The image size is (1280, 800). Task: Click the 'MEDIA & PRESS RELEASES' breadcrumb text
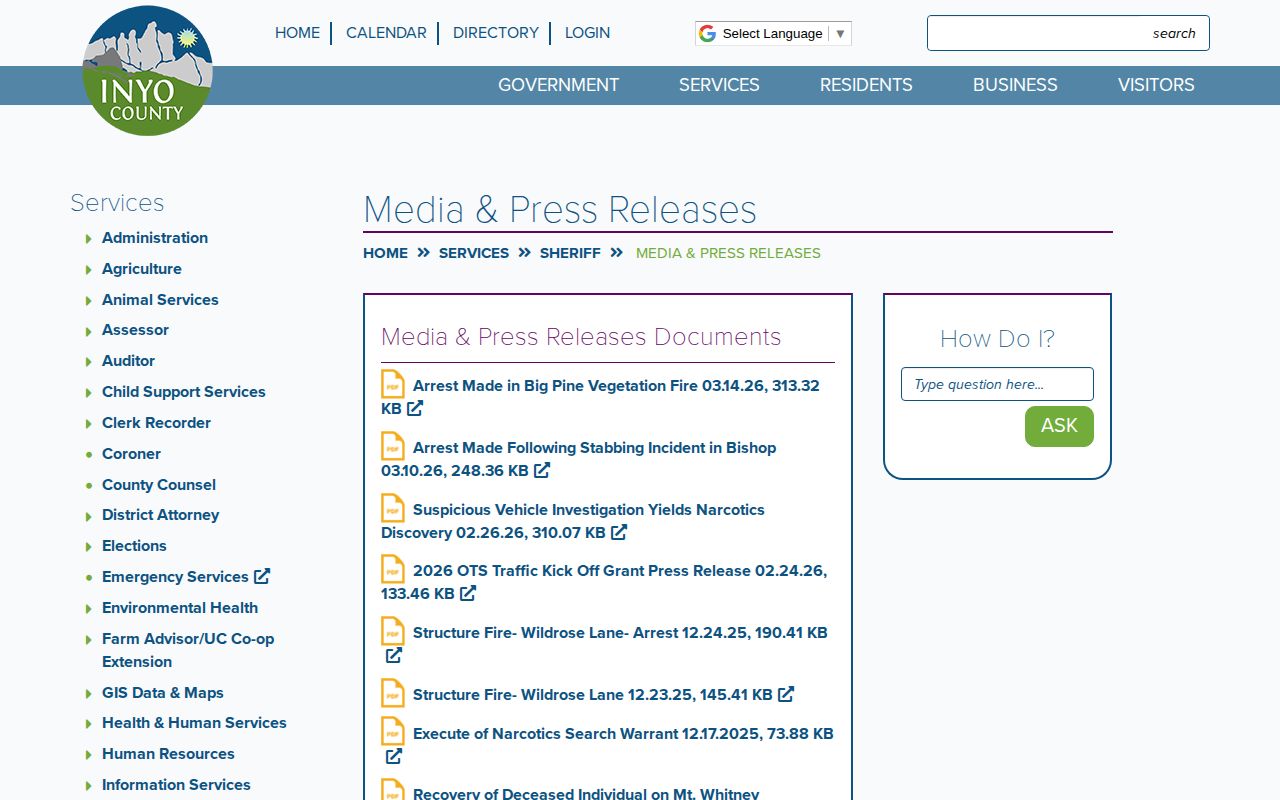(728, 253)
